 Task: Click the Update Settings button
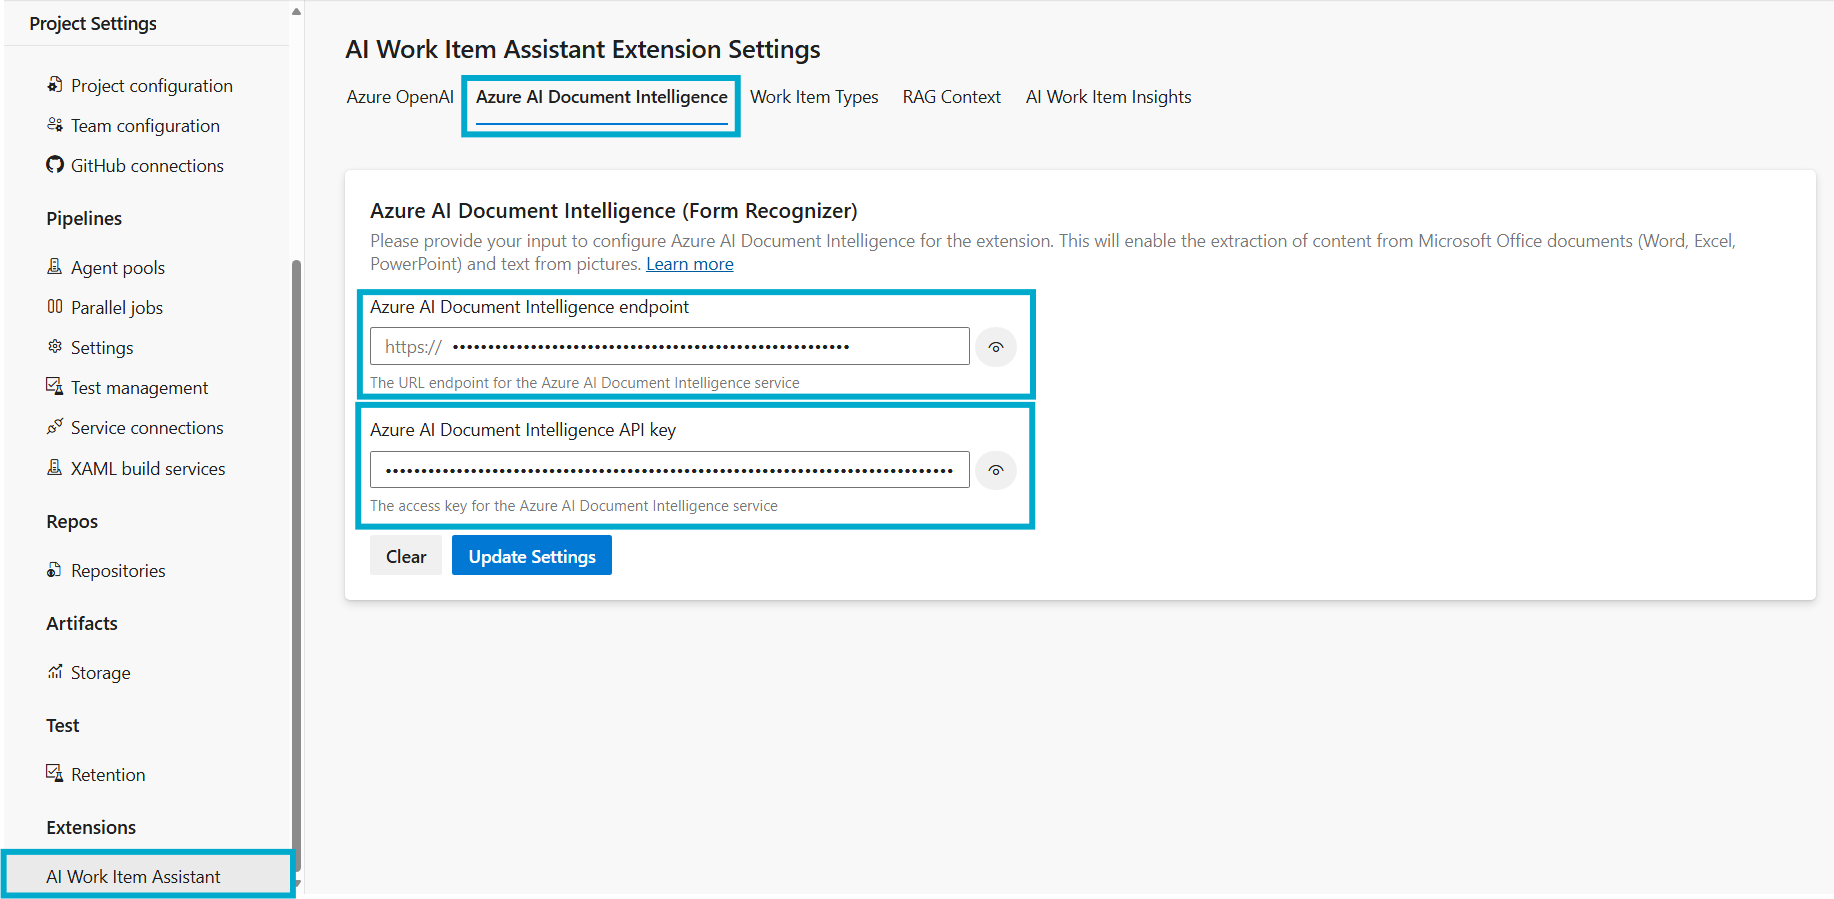point(532,556)
